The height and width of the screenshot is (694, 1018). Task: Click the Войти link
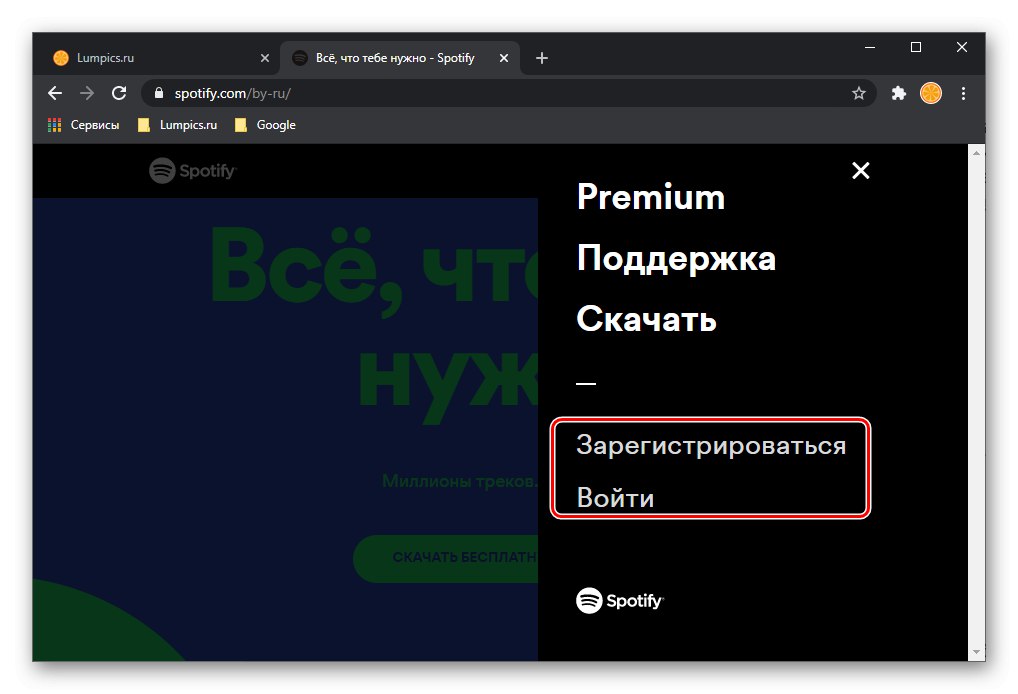(x=615, y=499)
